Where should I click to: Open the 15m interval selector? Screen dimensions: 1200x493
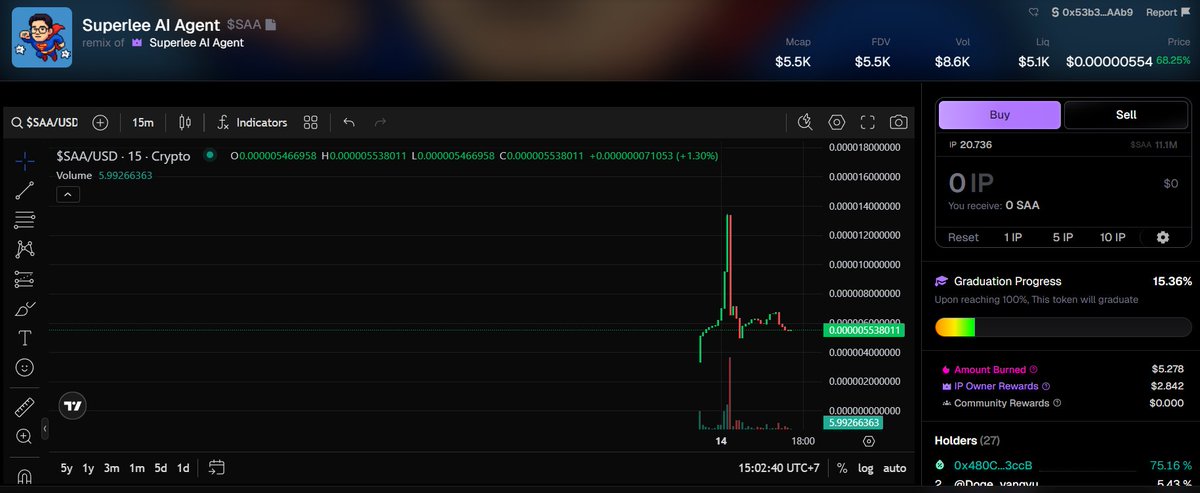pos(143,122)
